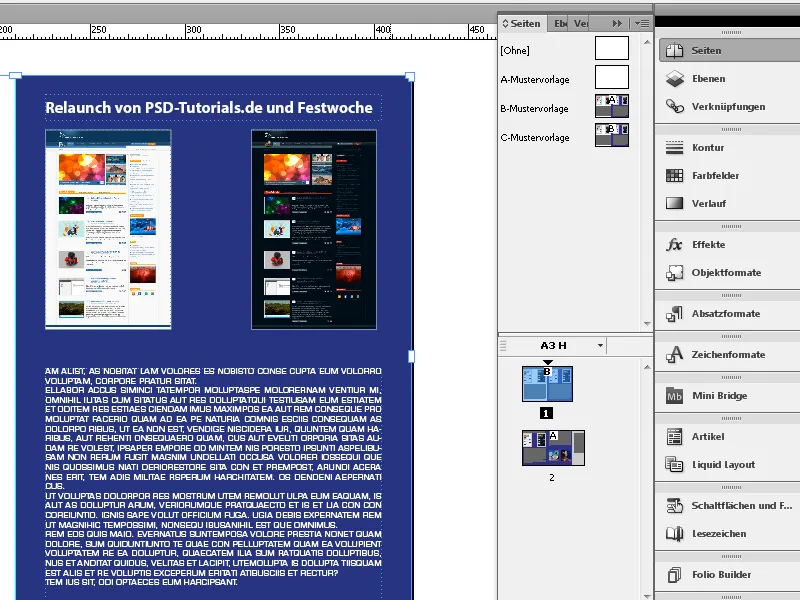The image size is (800, 600).
Task: Click the page number 1 label
Action: pos(546,413)
